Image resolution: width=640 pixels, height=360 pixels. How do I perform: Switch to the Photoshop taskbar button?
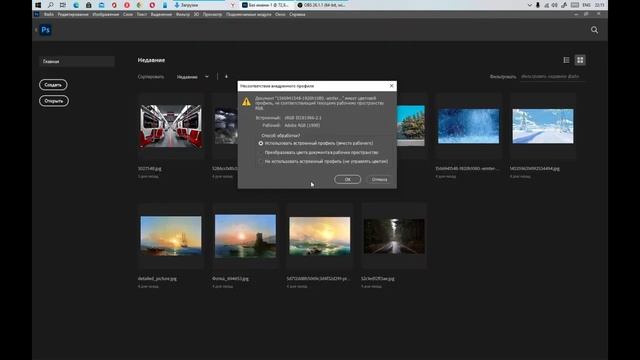click(267, 5)
